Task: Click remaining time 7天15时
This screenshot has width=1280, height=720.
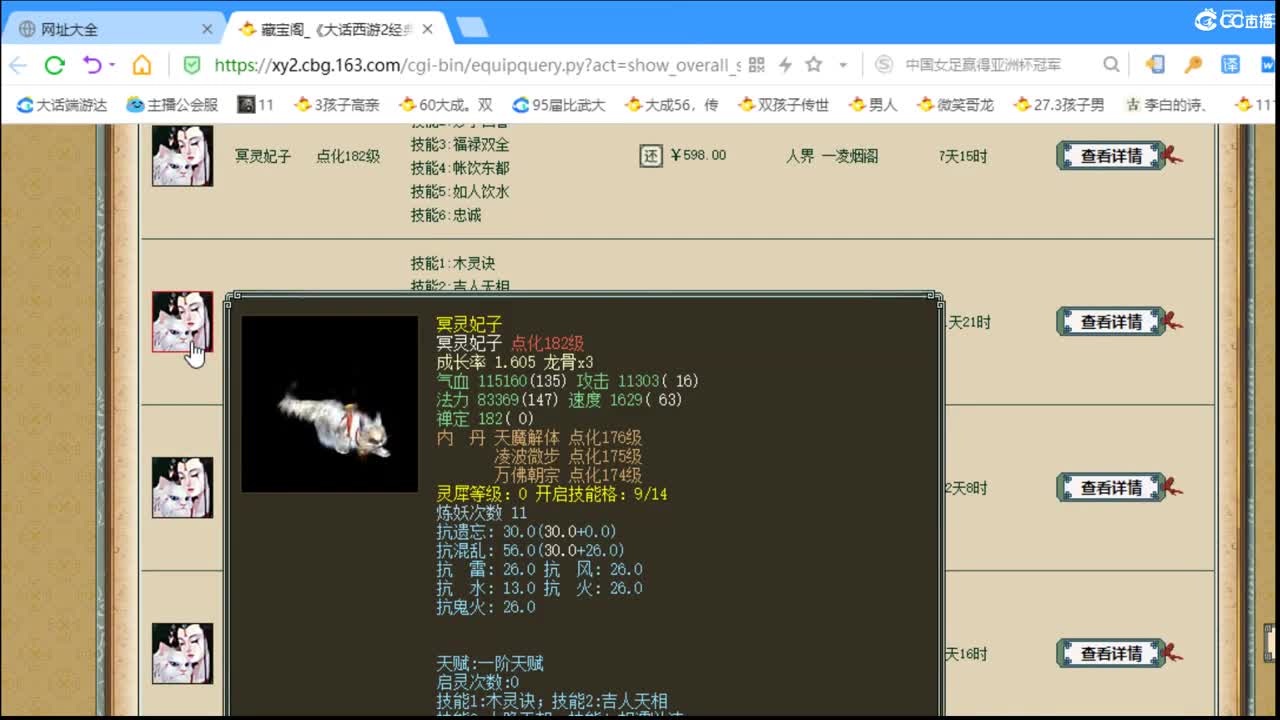Action: coord(965,156)
